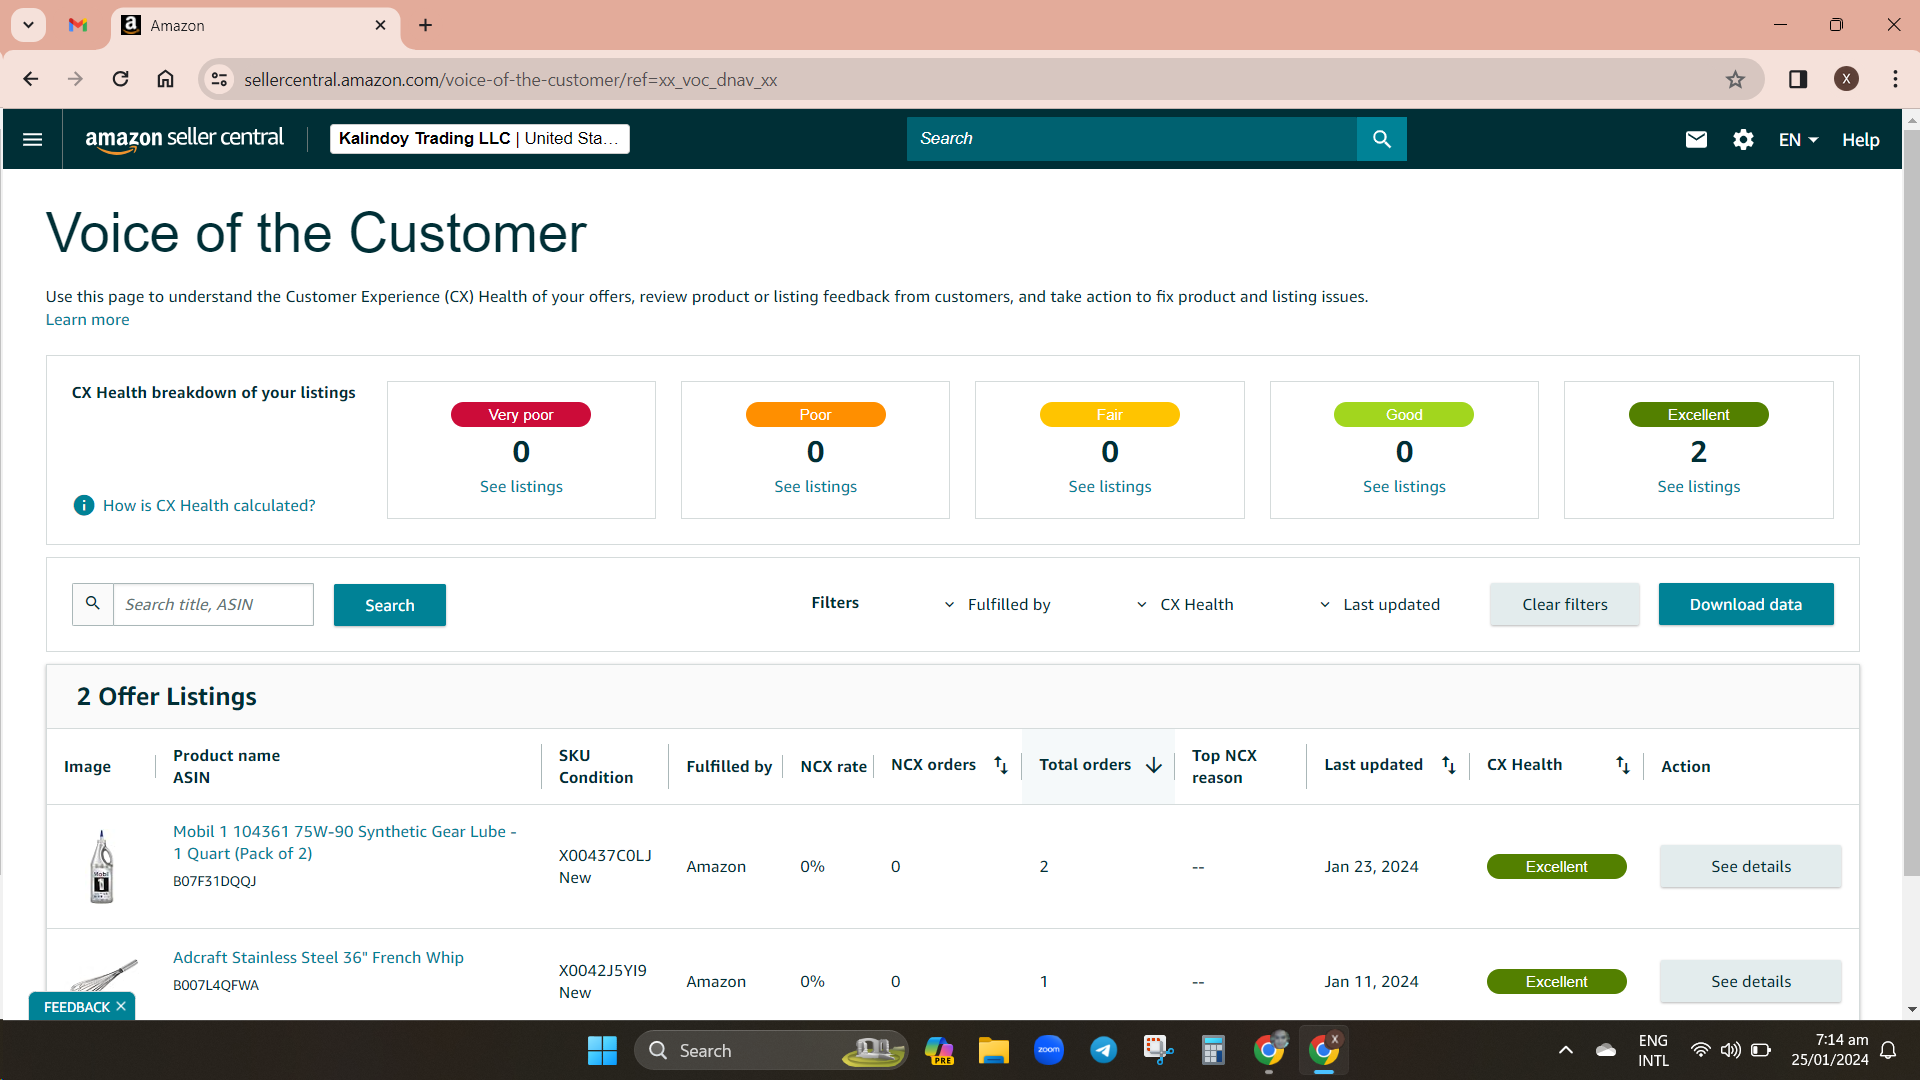1920x1080 pixels.
Task: Focus the Seller Central top search box
Action: (x=1132, y=139)
